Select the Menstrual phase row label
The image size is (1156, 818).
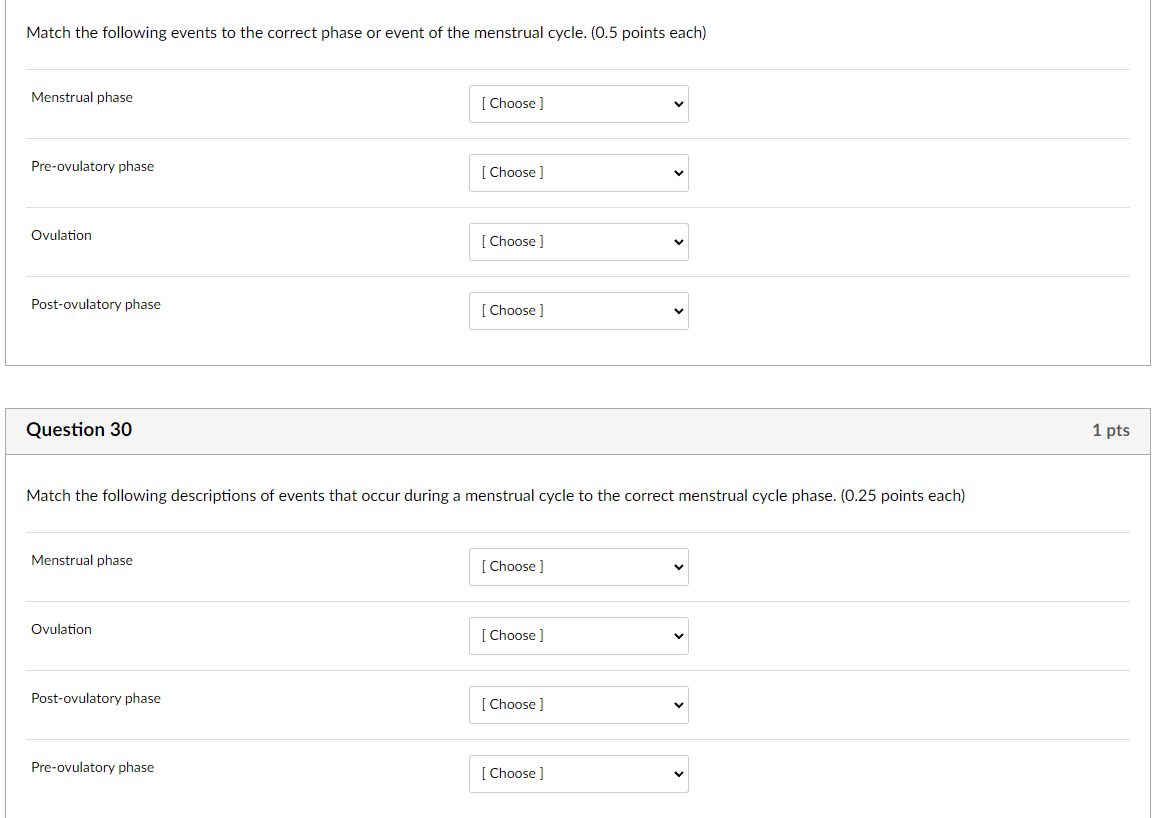pos(82,97)
